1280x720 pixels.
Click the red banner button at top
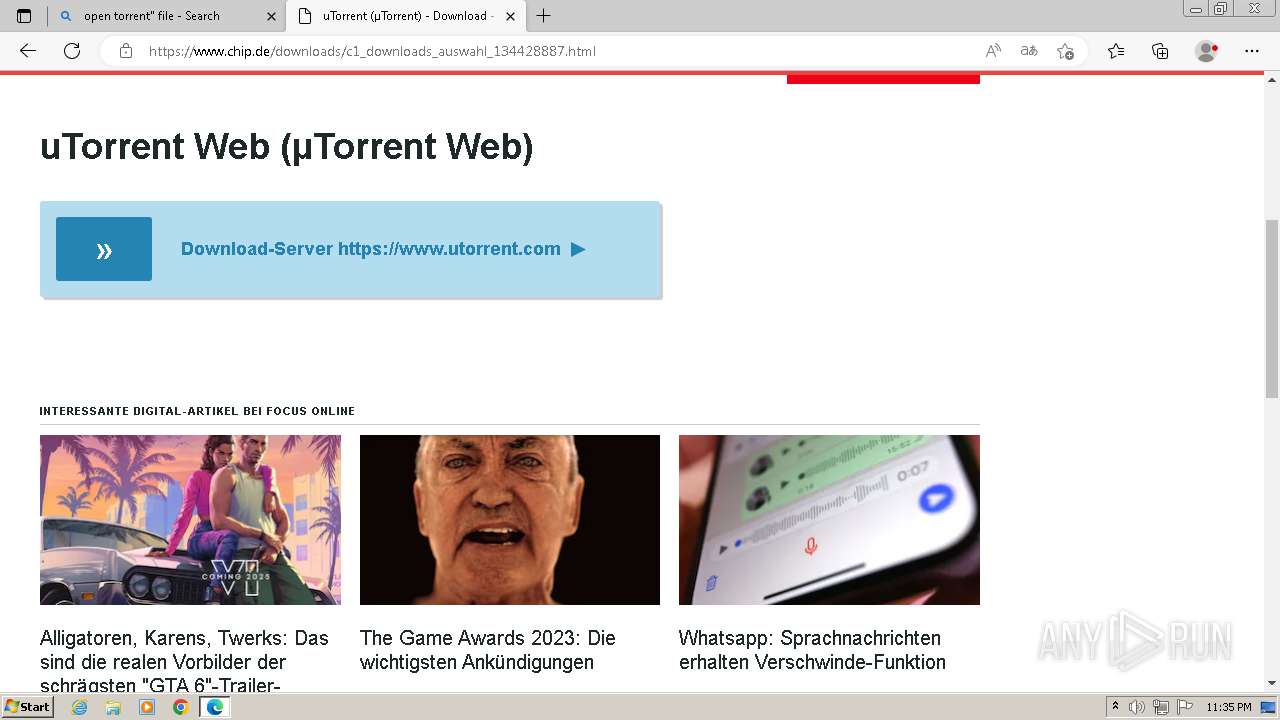883,79
